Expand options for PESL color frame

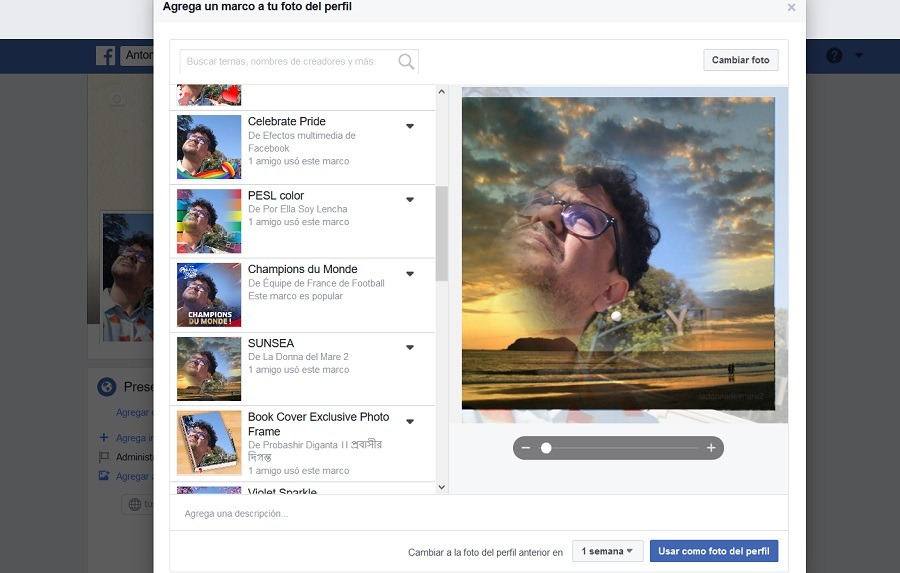410,200
